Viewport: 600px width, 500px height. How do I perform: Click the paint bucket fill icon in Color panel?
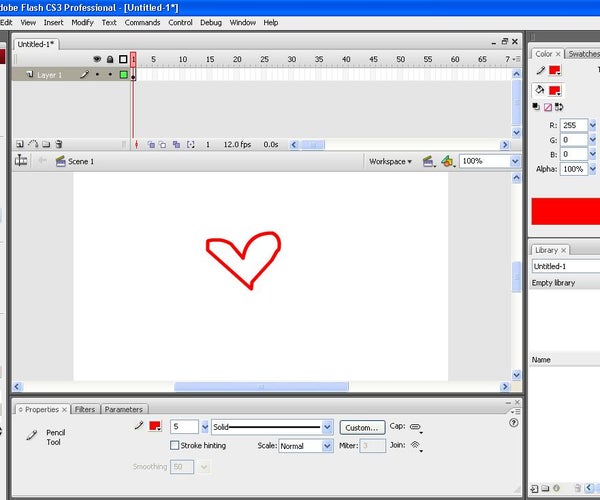tap(540, 90)
